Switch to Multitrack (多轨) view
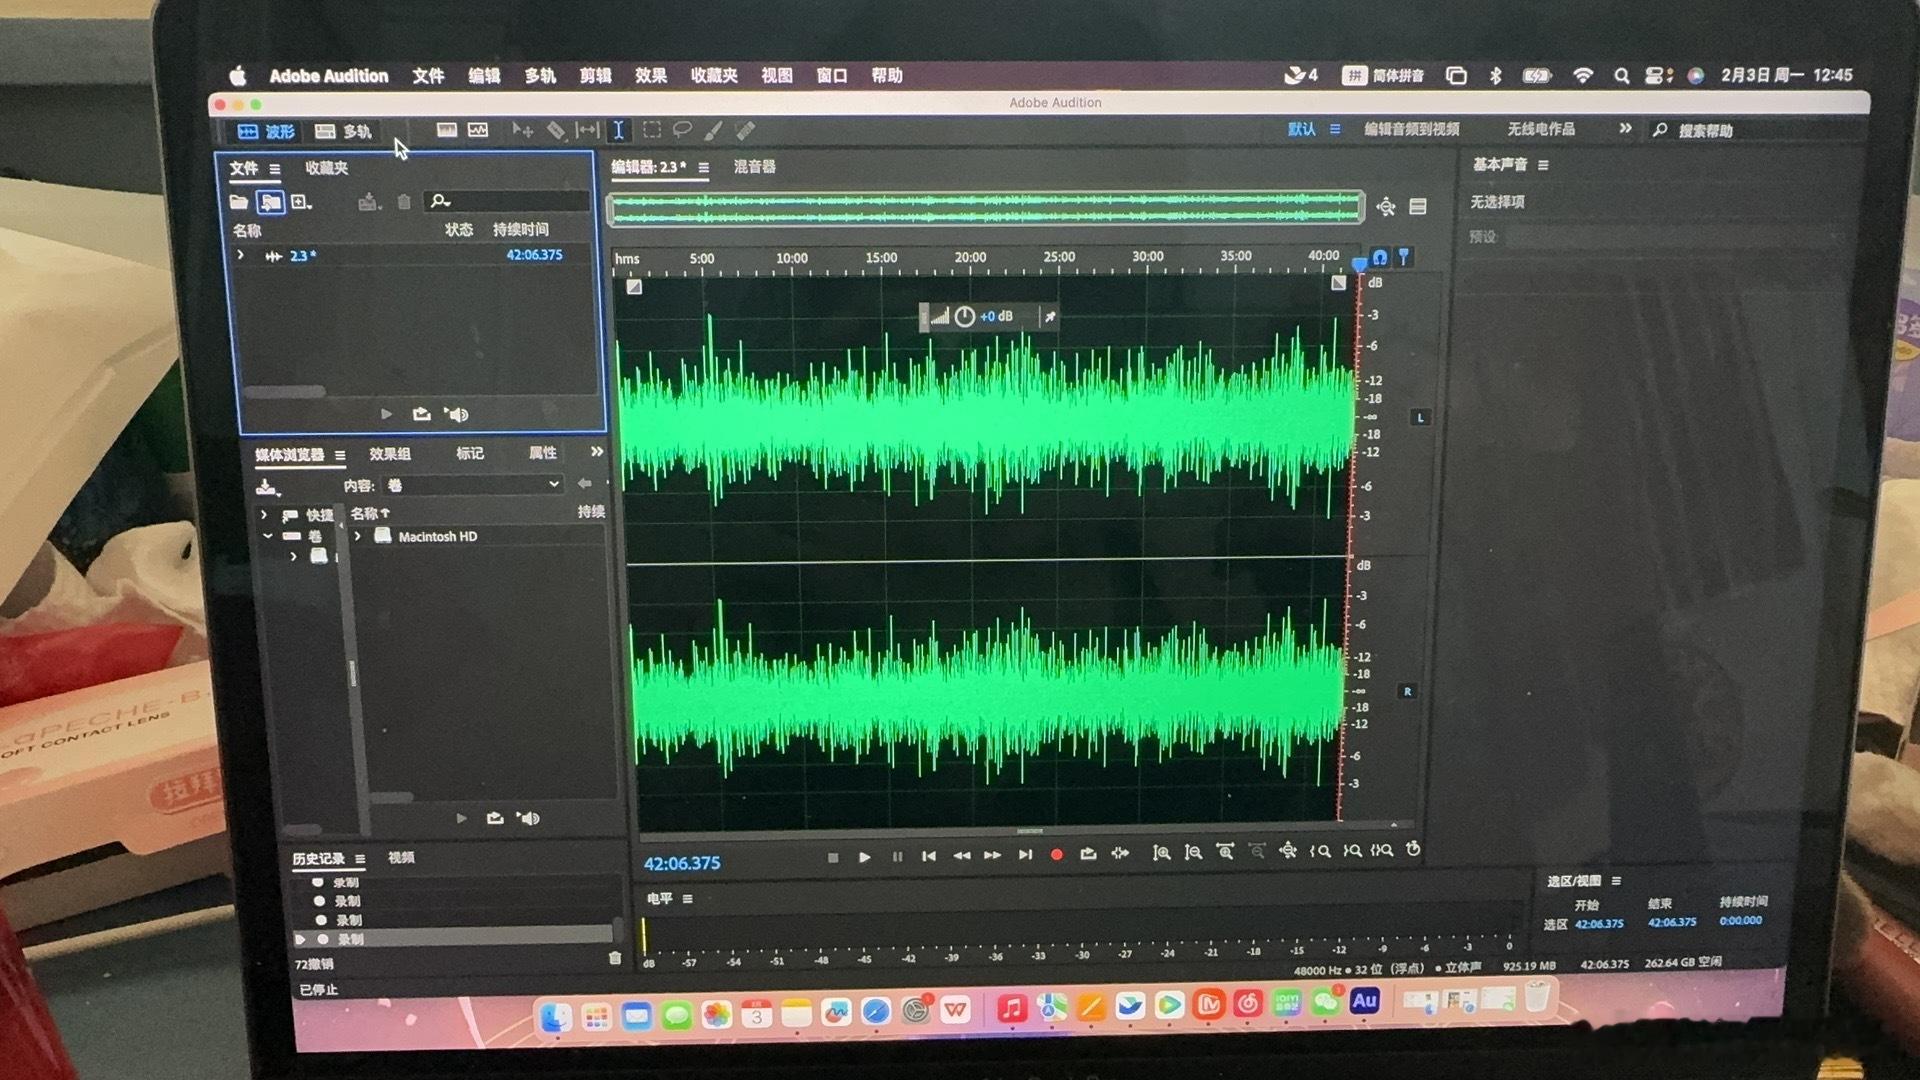The width and height of the screenshot is (1920, 1080). (343, 131)
